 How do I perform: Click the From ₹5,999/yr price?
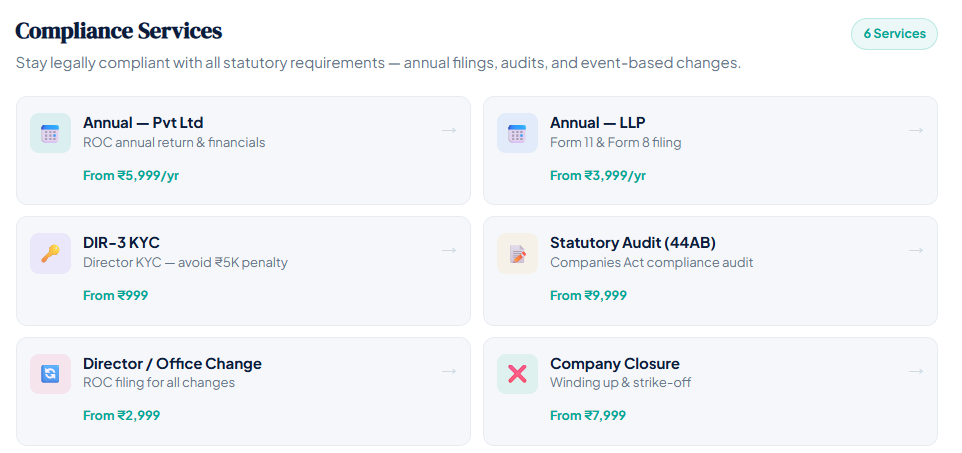click(x=131, y=175)
